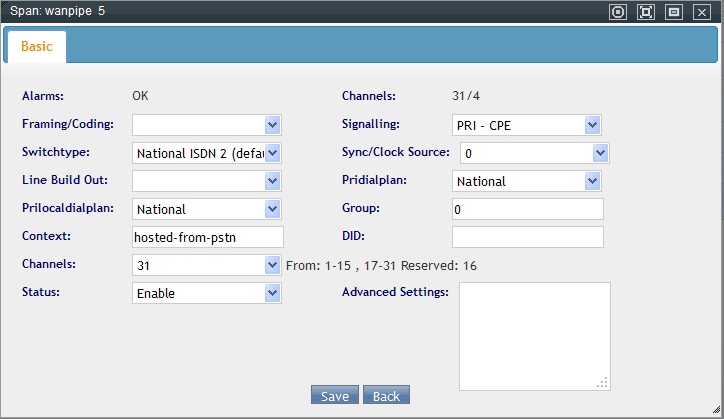The width and height of the screenshot is (724, 419).
Task: Expand the Line Build Out dropdown
Action: click(208, 181)
